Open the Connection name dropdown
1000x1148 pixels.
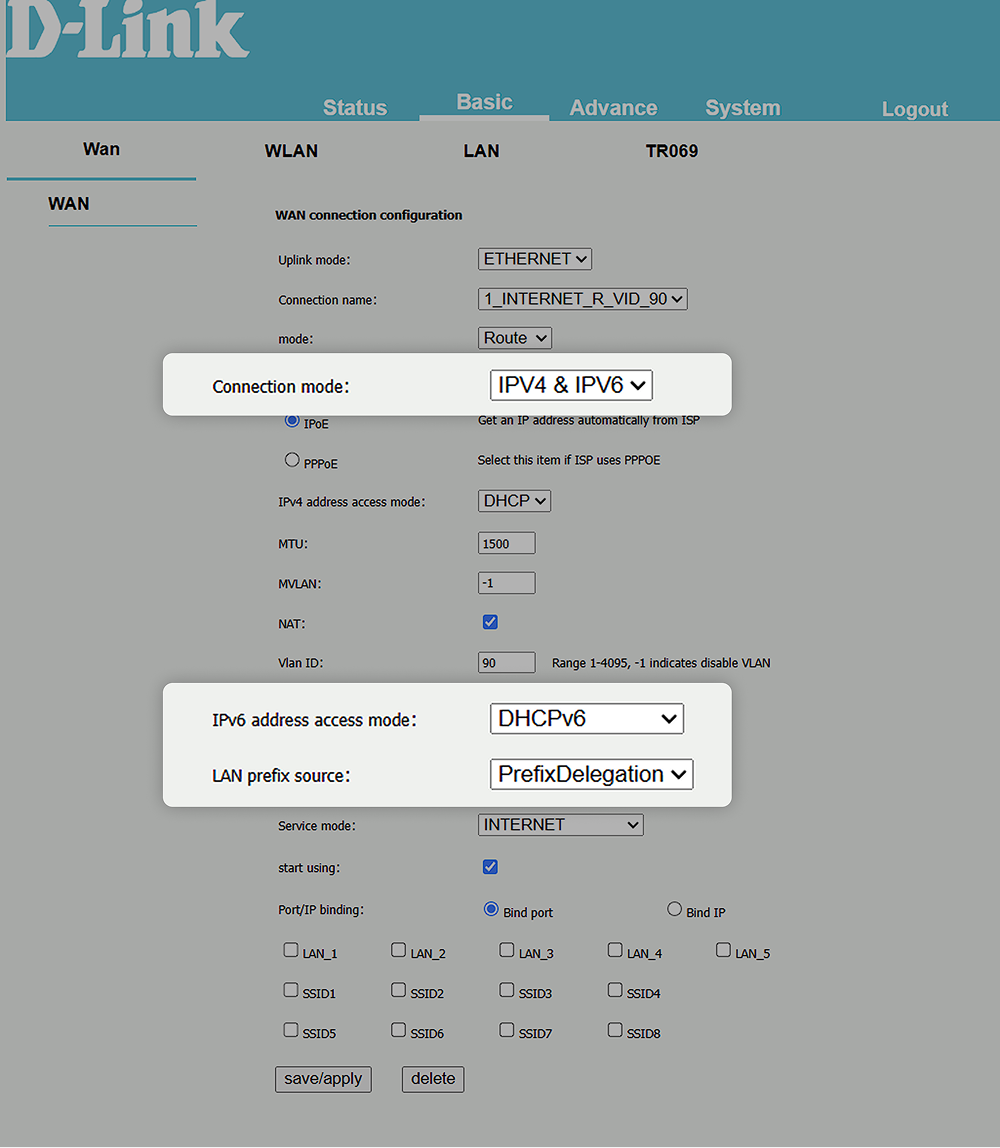[582, 299]
